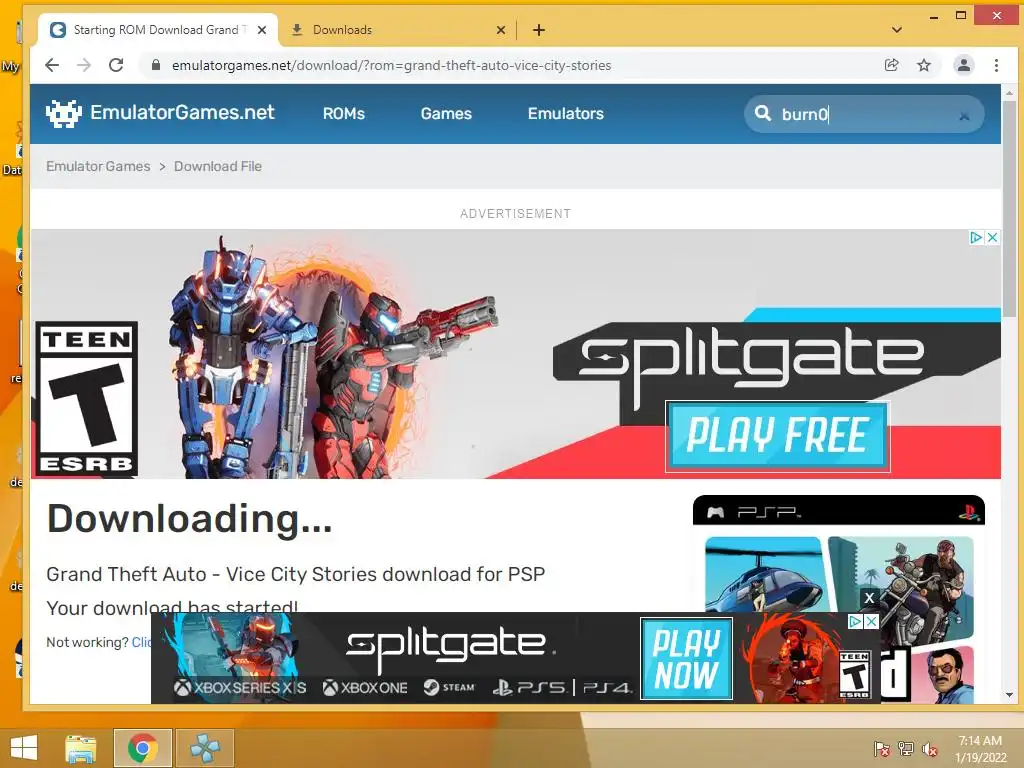Click the muted volume tray icon

930,749
